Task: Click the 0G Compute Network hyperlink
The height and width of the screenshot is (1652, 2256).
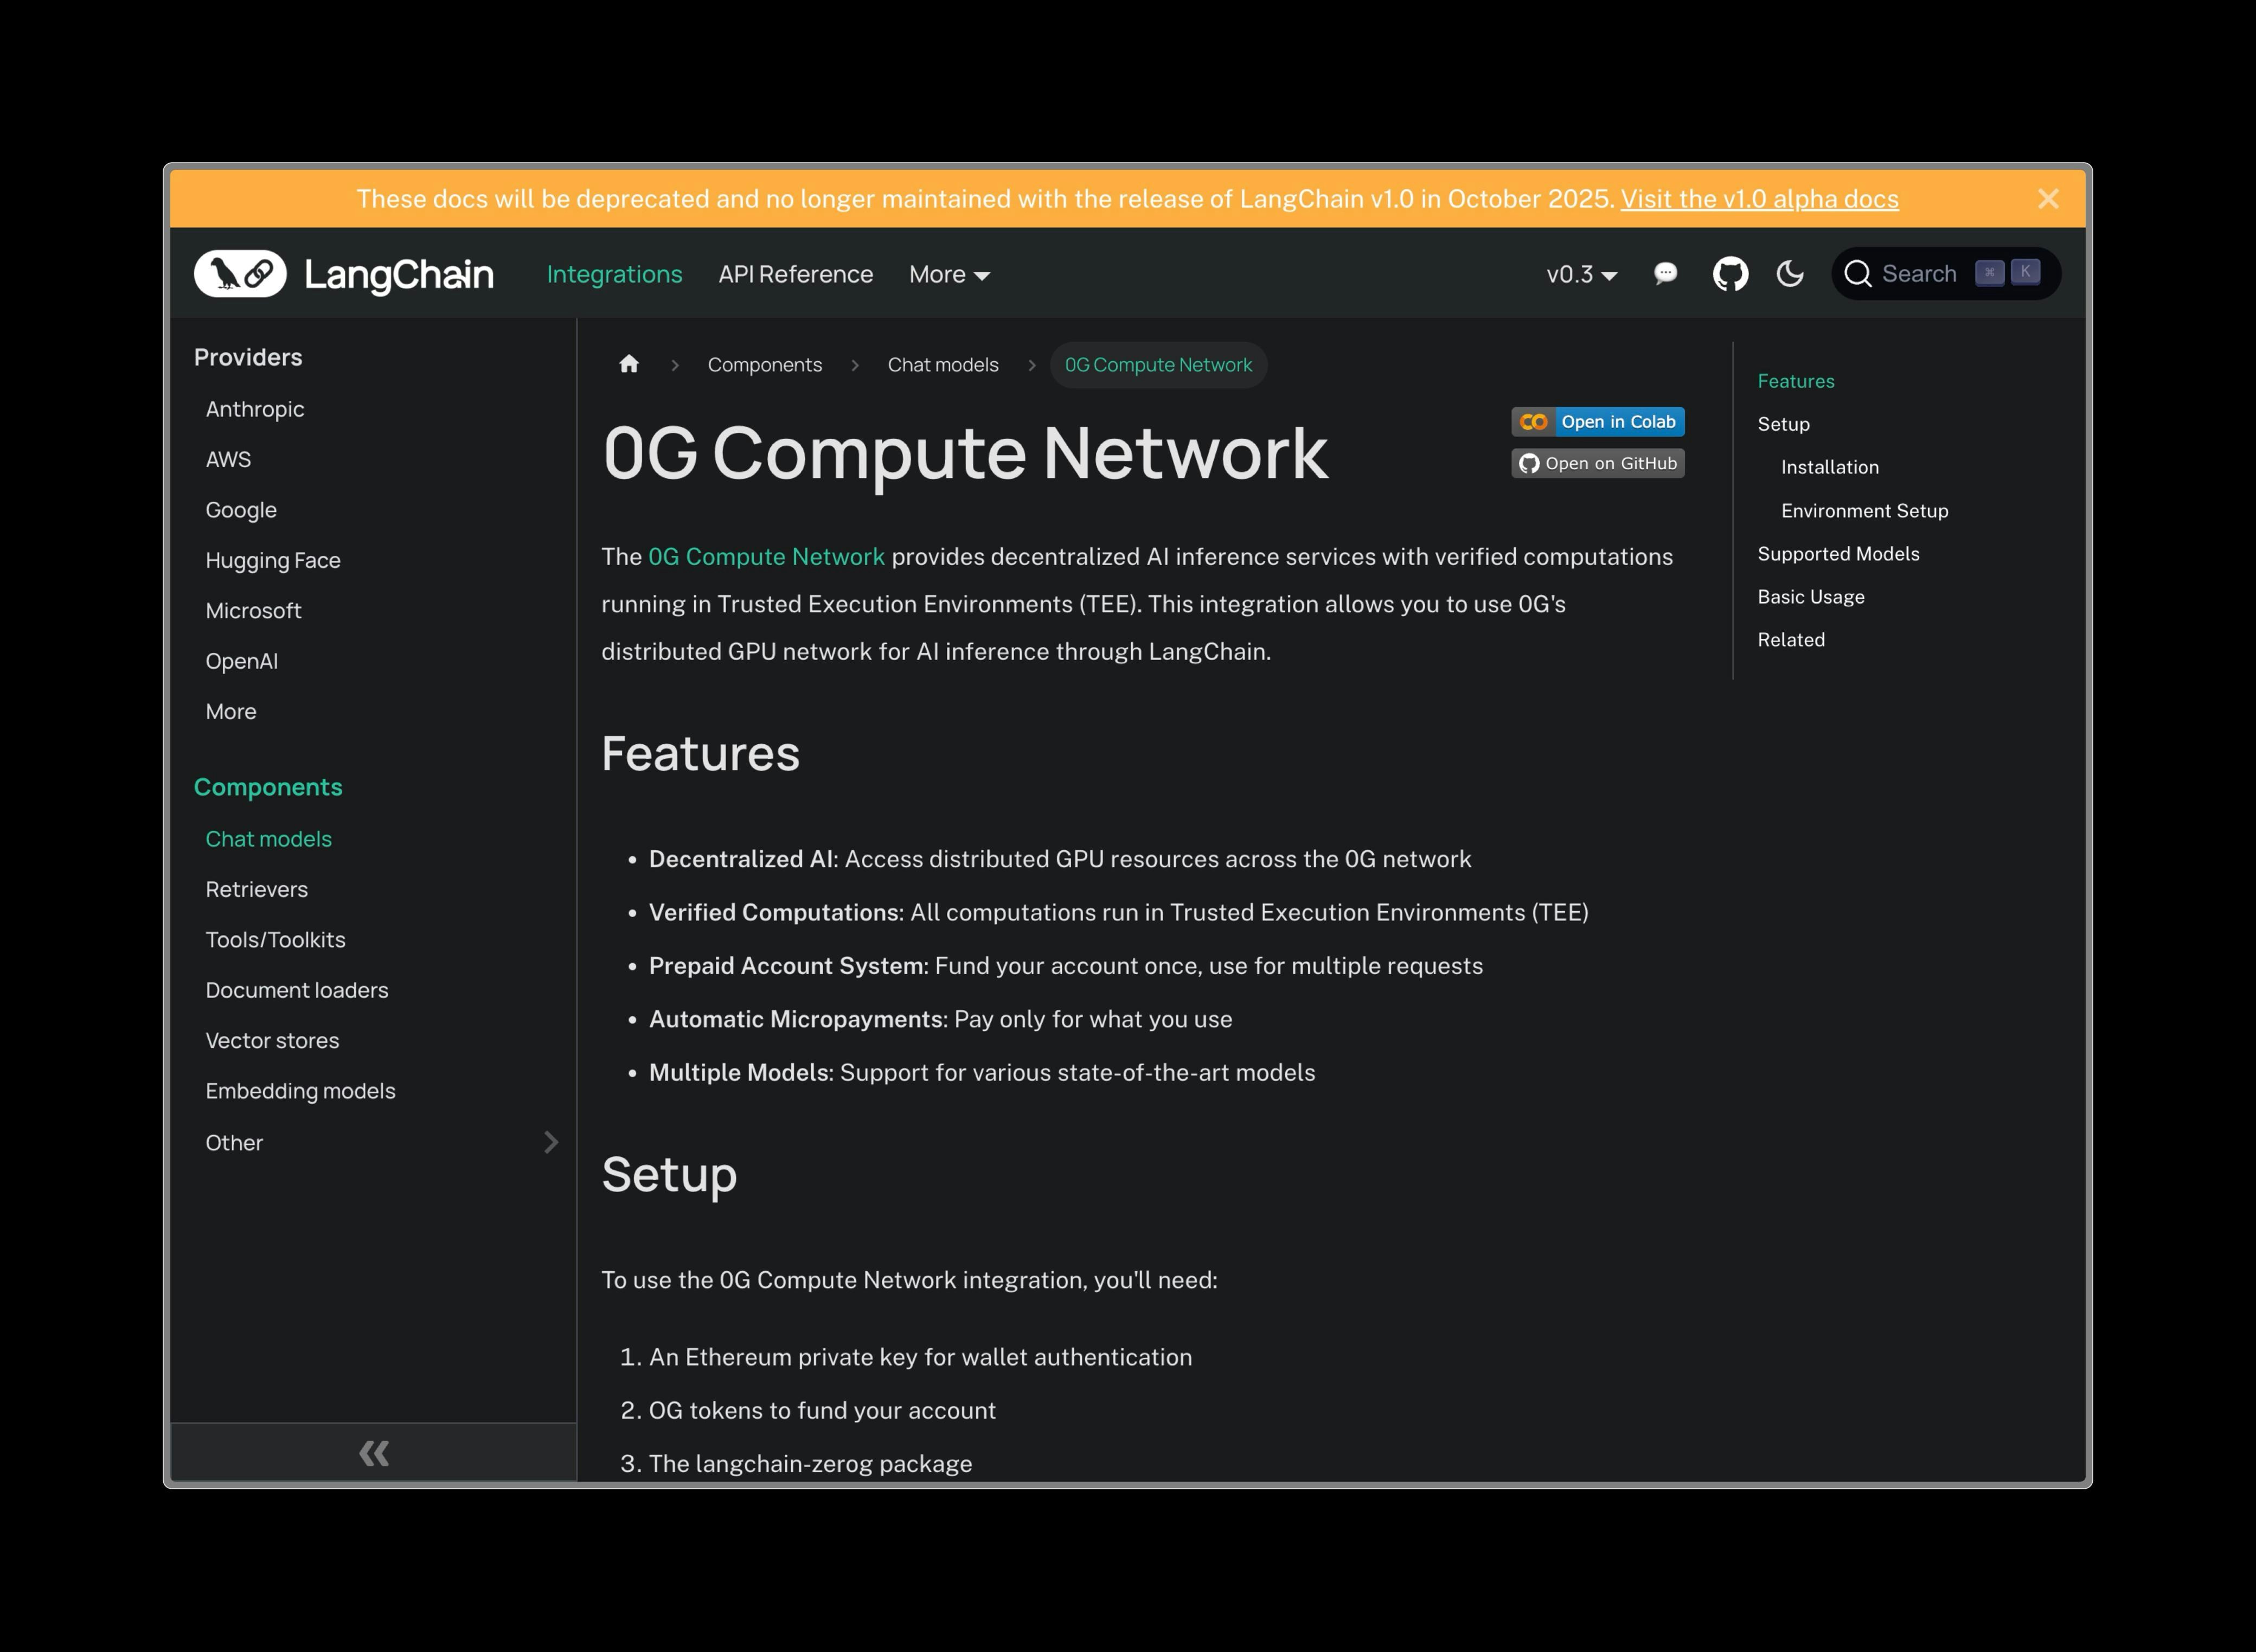Action: click(x=766, y=557)
